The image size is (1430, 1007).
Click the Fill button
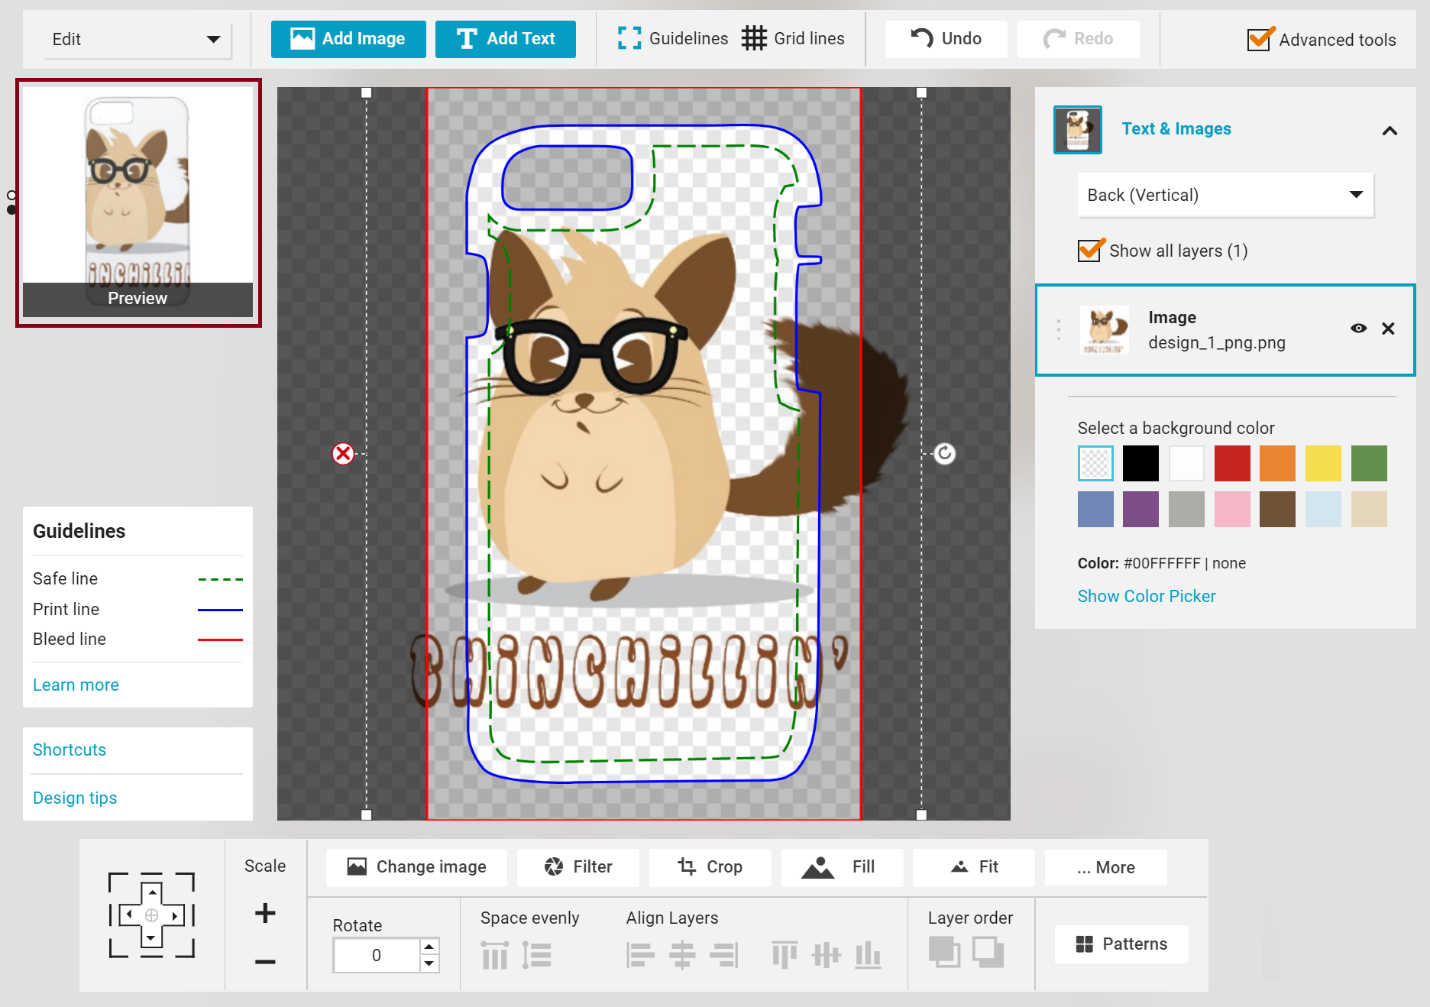click(x=842, y=867)
